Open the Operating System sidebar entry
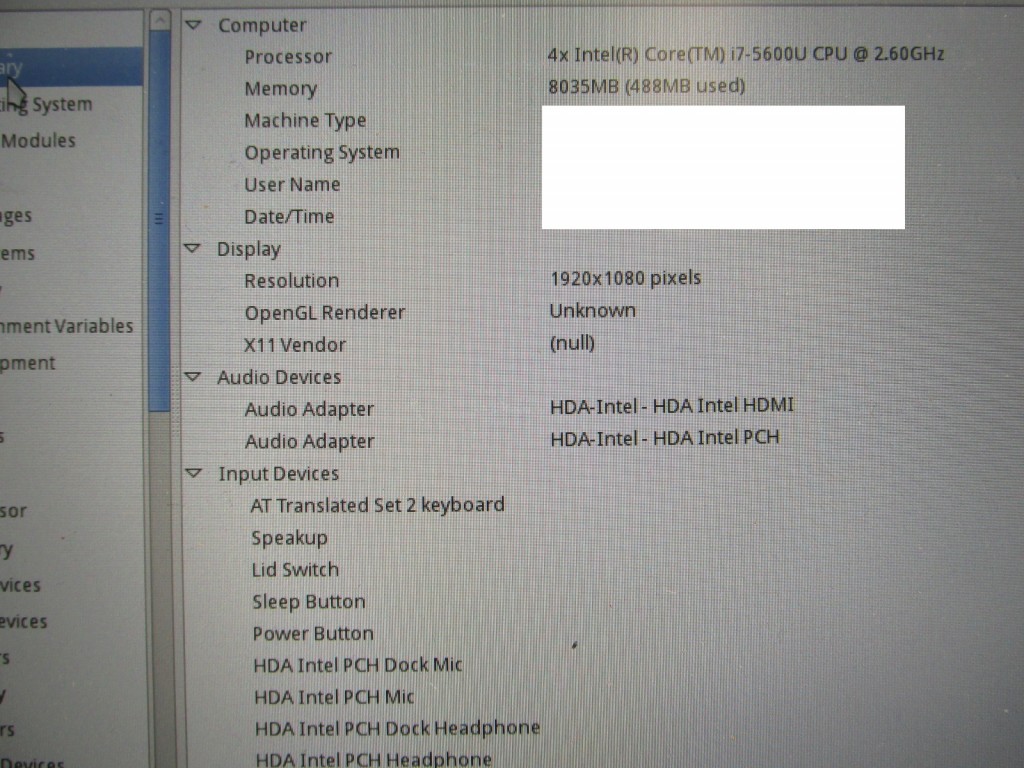The height and width of the screenshot is (768, 1024). [46, 104]
